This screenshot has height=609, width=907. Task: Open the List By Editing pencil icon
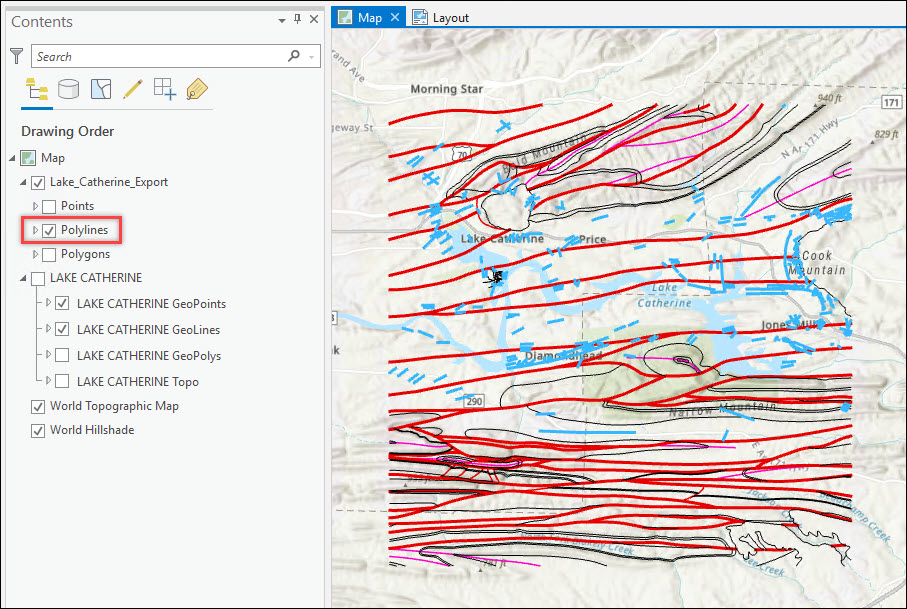(132, 90)
